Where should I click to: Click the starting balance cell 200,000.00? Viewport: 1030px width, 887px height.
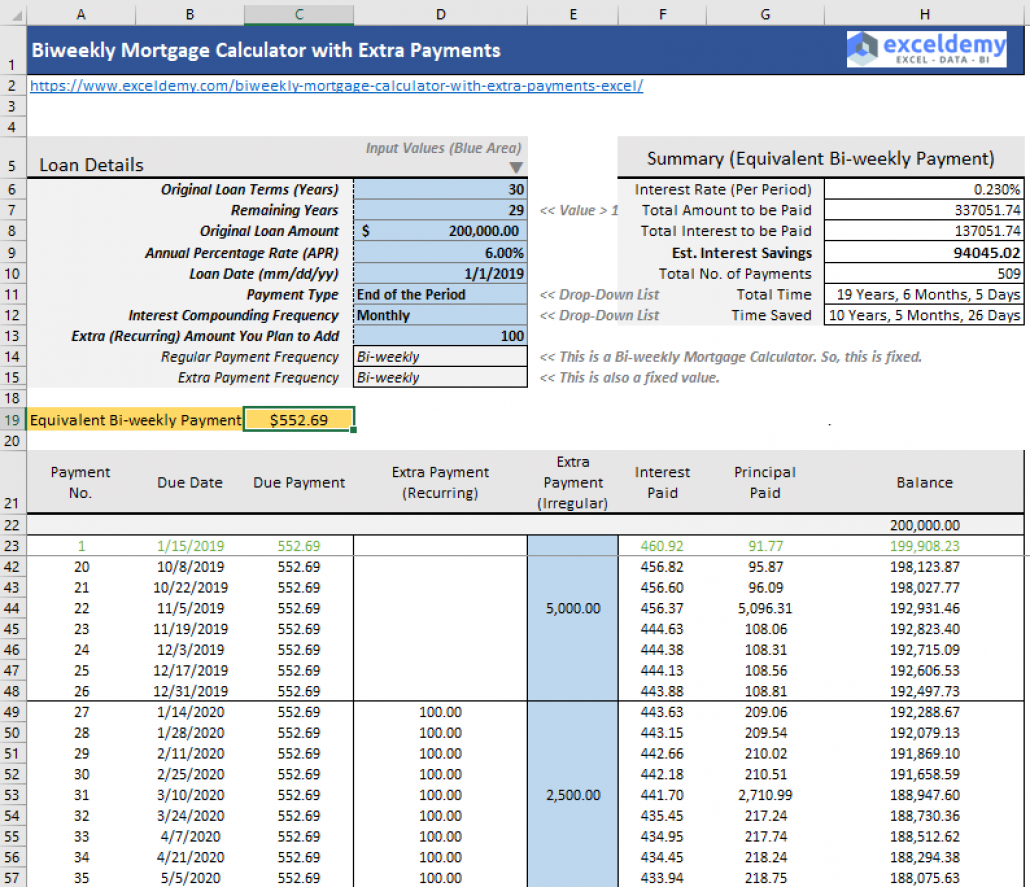924,525
